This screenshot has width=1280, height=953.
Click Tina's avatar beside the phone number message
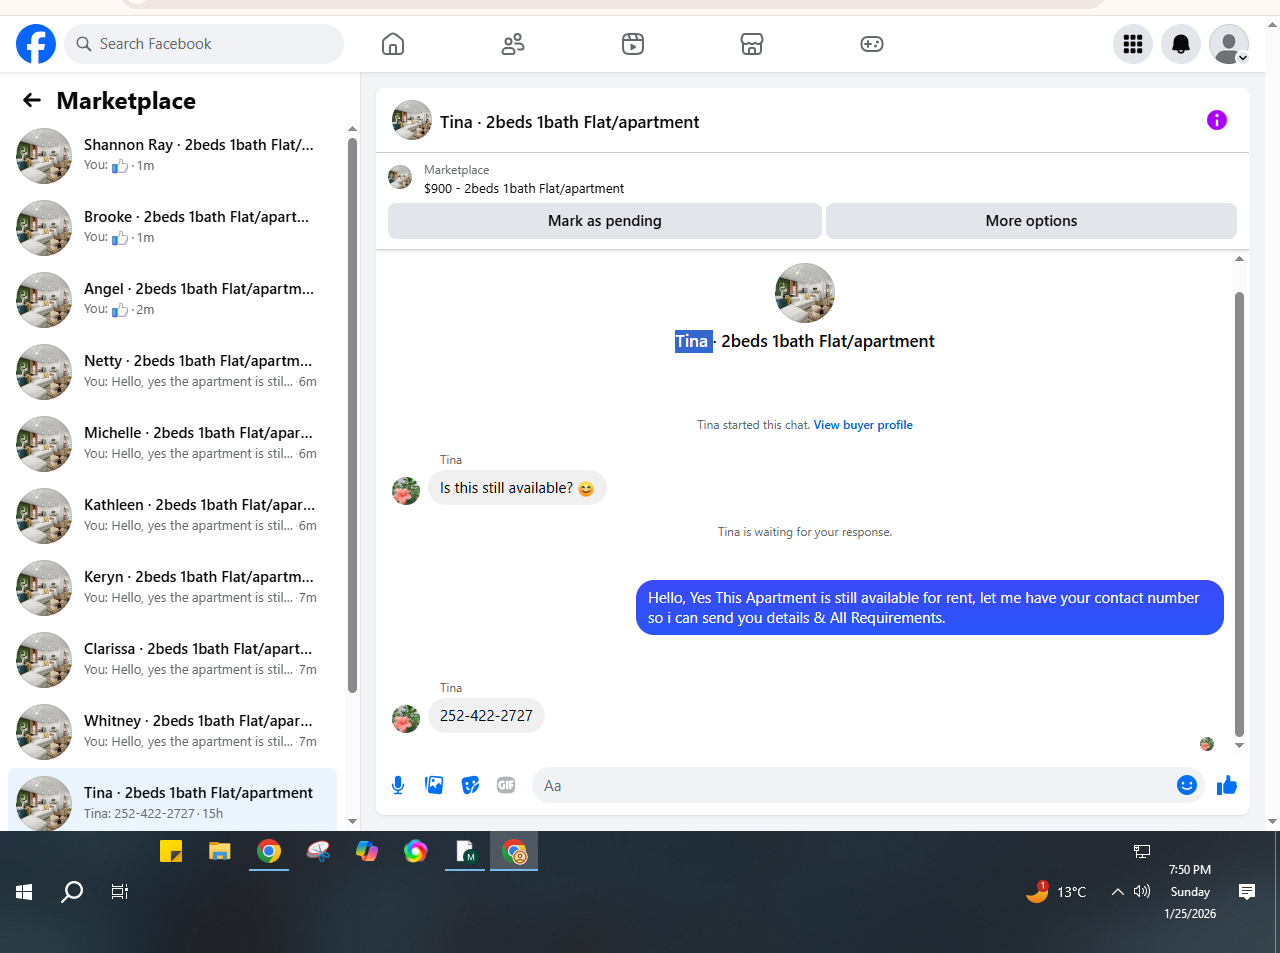coord(406,719)
